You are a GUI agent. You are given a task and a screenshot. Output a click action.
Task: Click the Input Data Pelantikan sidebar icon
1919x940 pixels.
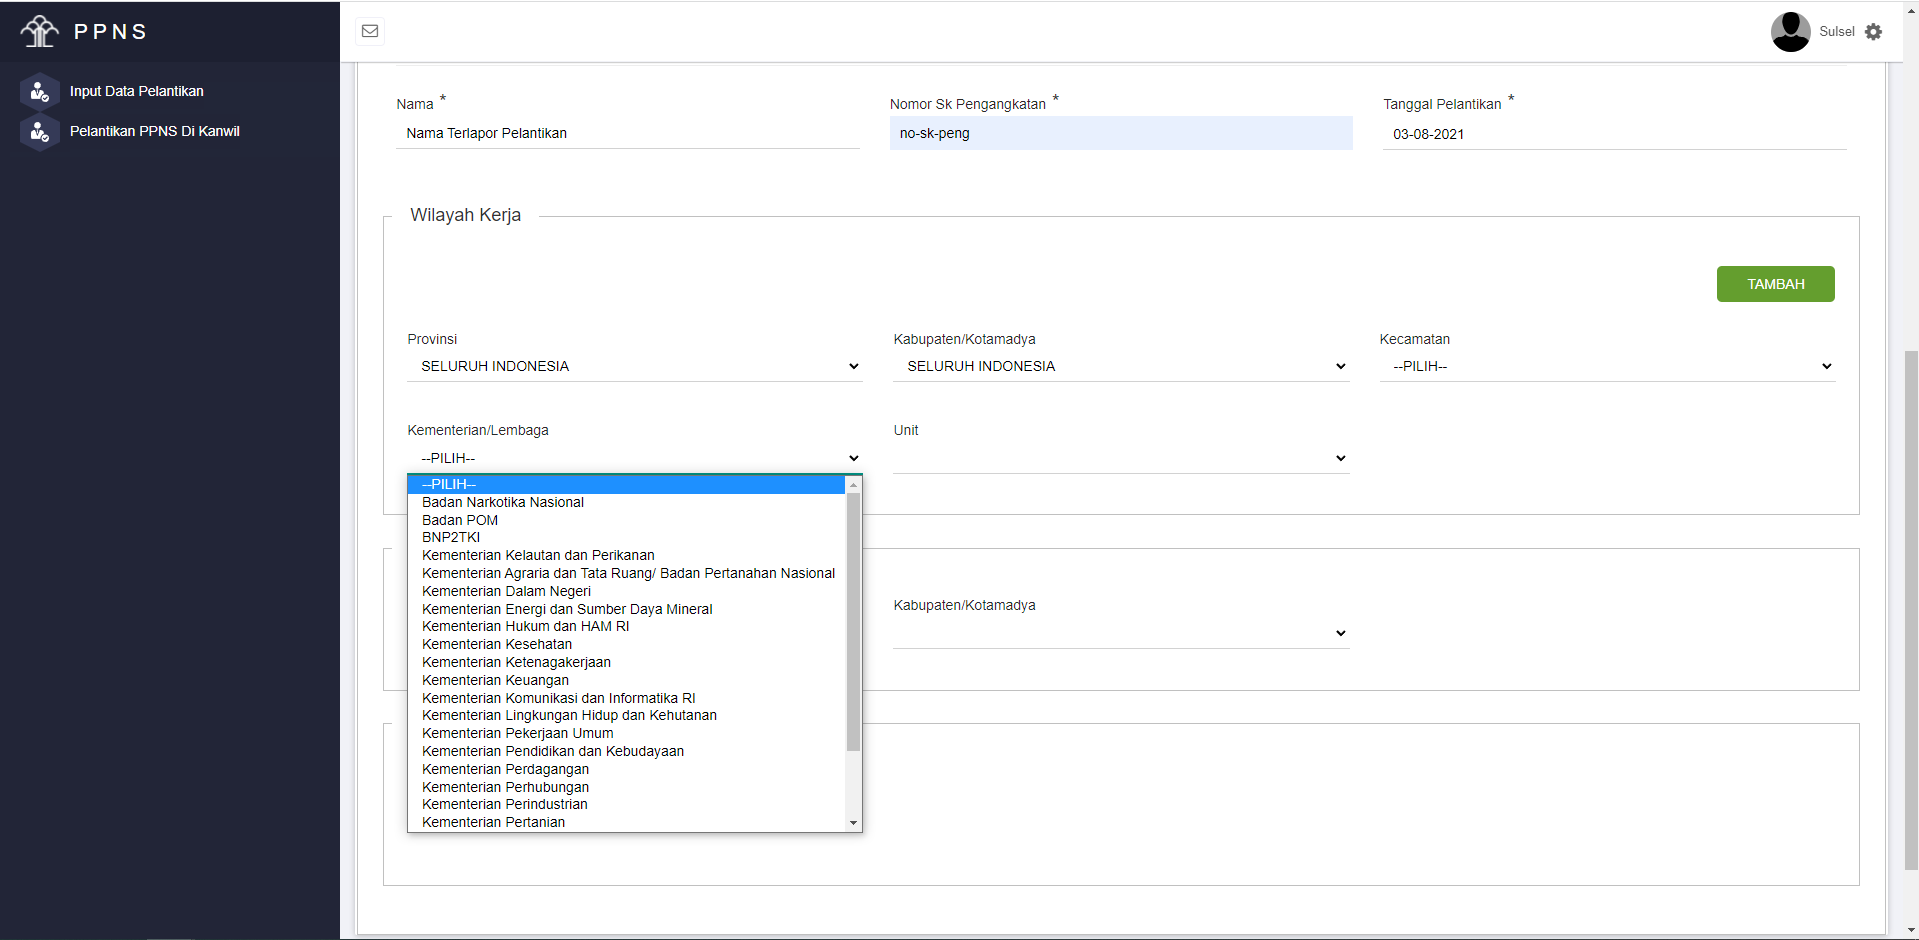click(x=40, y=92)
